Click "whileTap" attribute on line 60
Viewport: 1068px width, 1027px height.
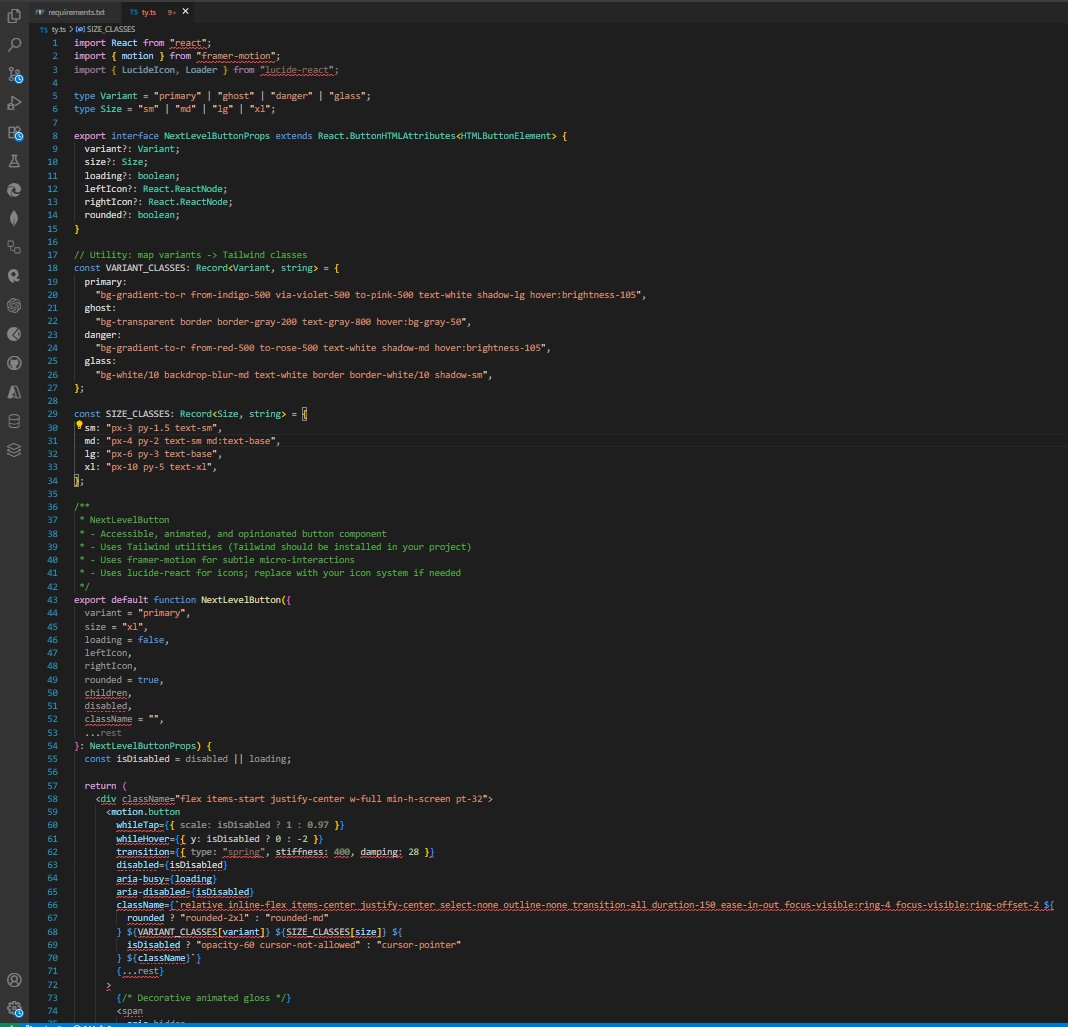(138, 825)
